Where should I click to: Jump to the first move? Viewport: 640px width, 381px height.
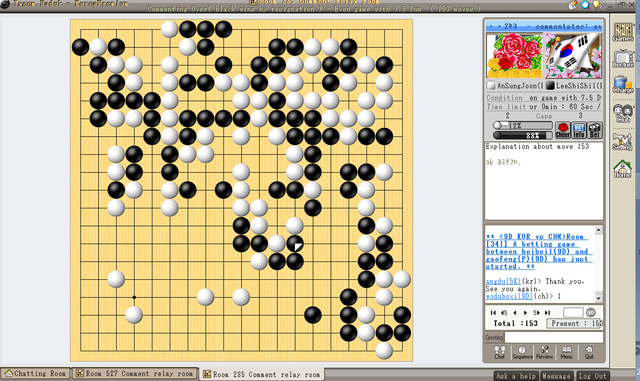tap(493, 313)
